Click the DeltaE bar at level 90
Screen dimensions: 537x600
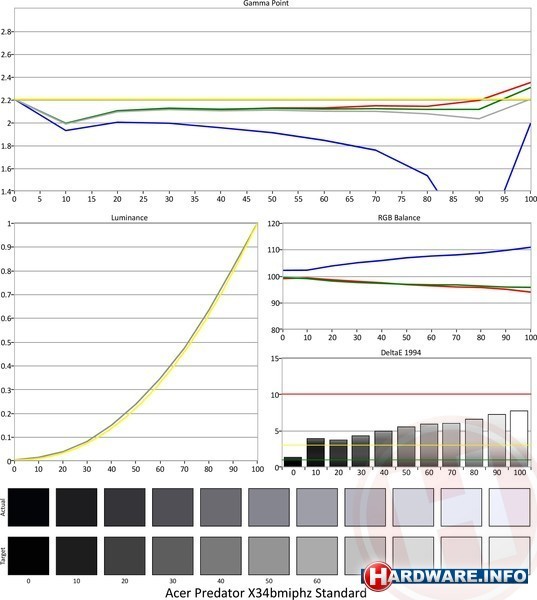(x=496, y=440)
